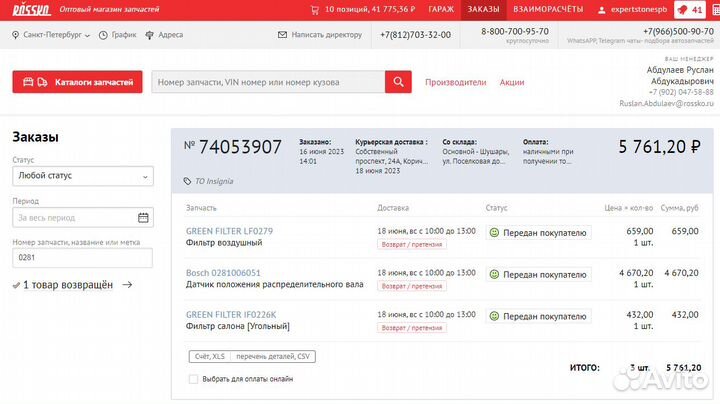Open notifications badge showing 41
Image resolution: width=720 pixels, height=404 pixels.
[690, 10]
